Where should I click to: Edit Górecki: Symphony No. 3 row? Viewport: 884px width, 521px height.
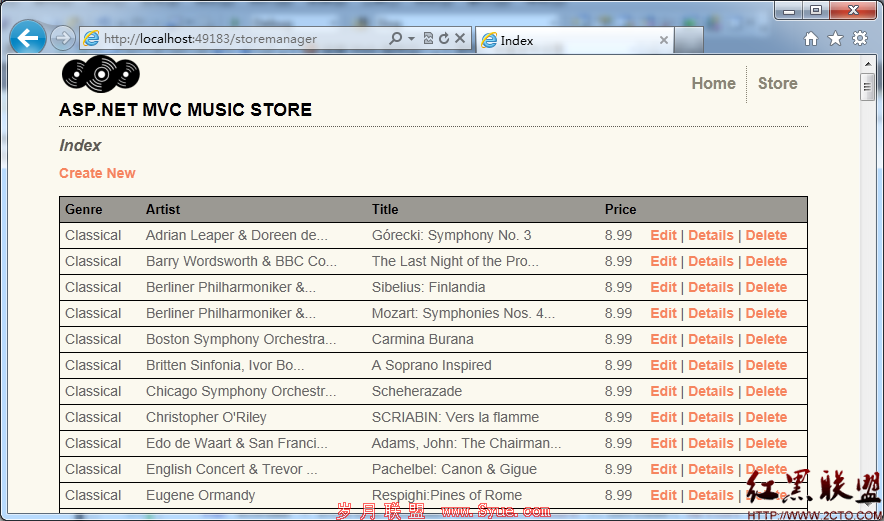pos(663,235)
